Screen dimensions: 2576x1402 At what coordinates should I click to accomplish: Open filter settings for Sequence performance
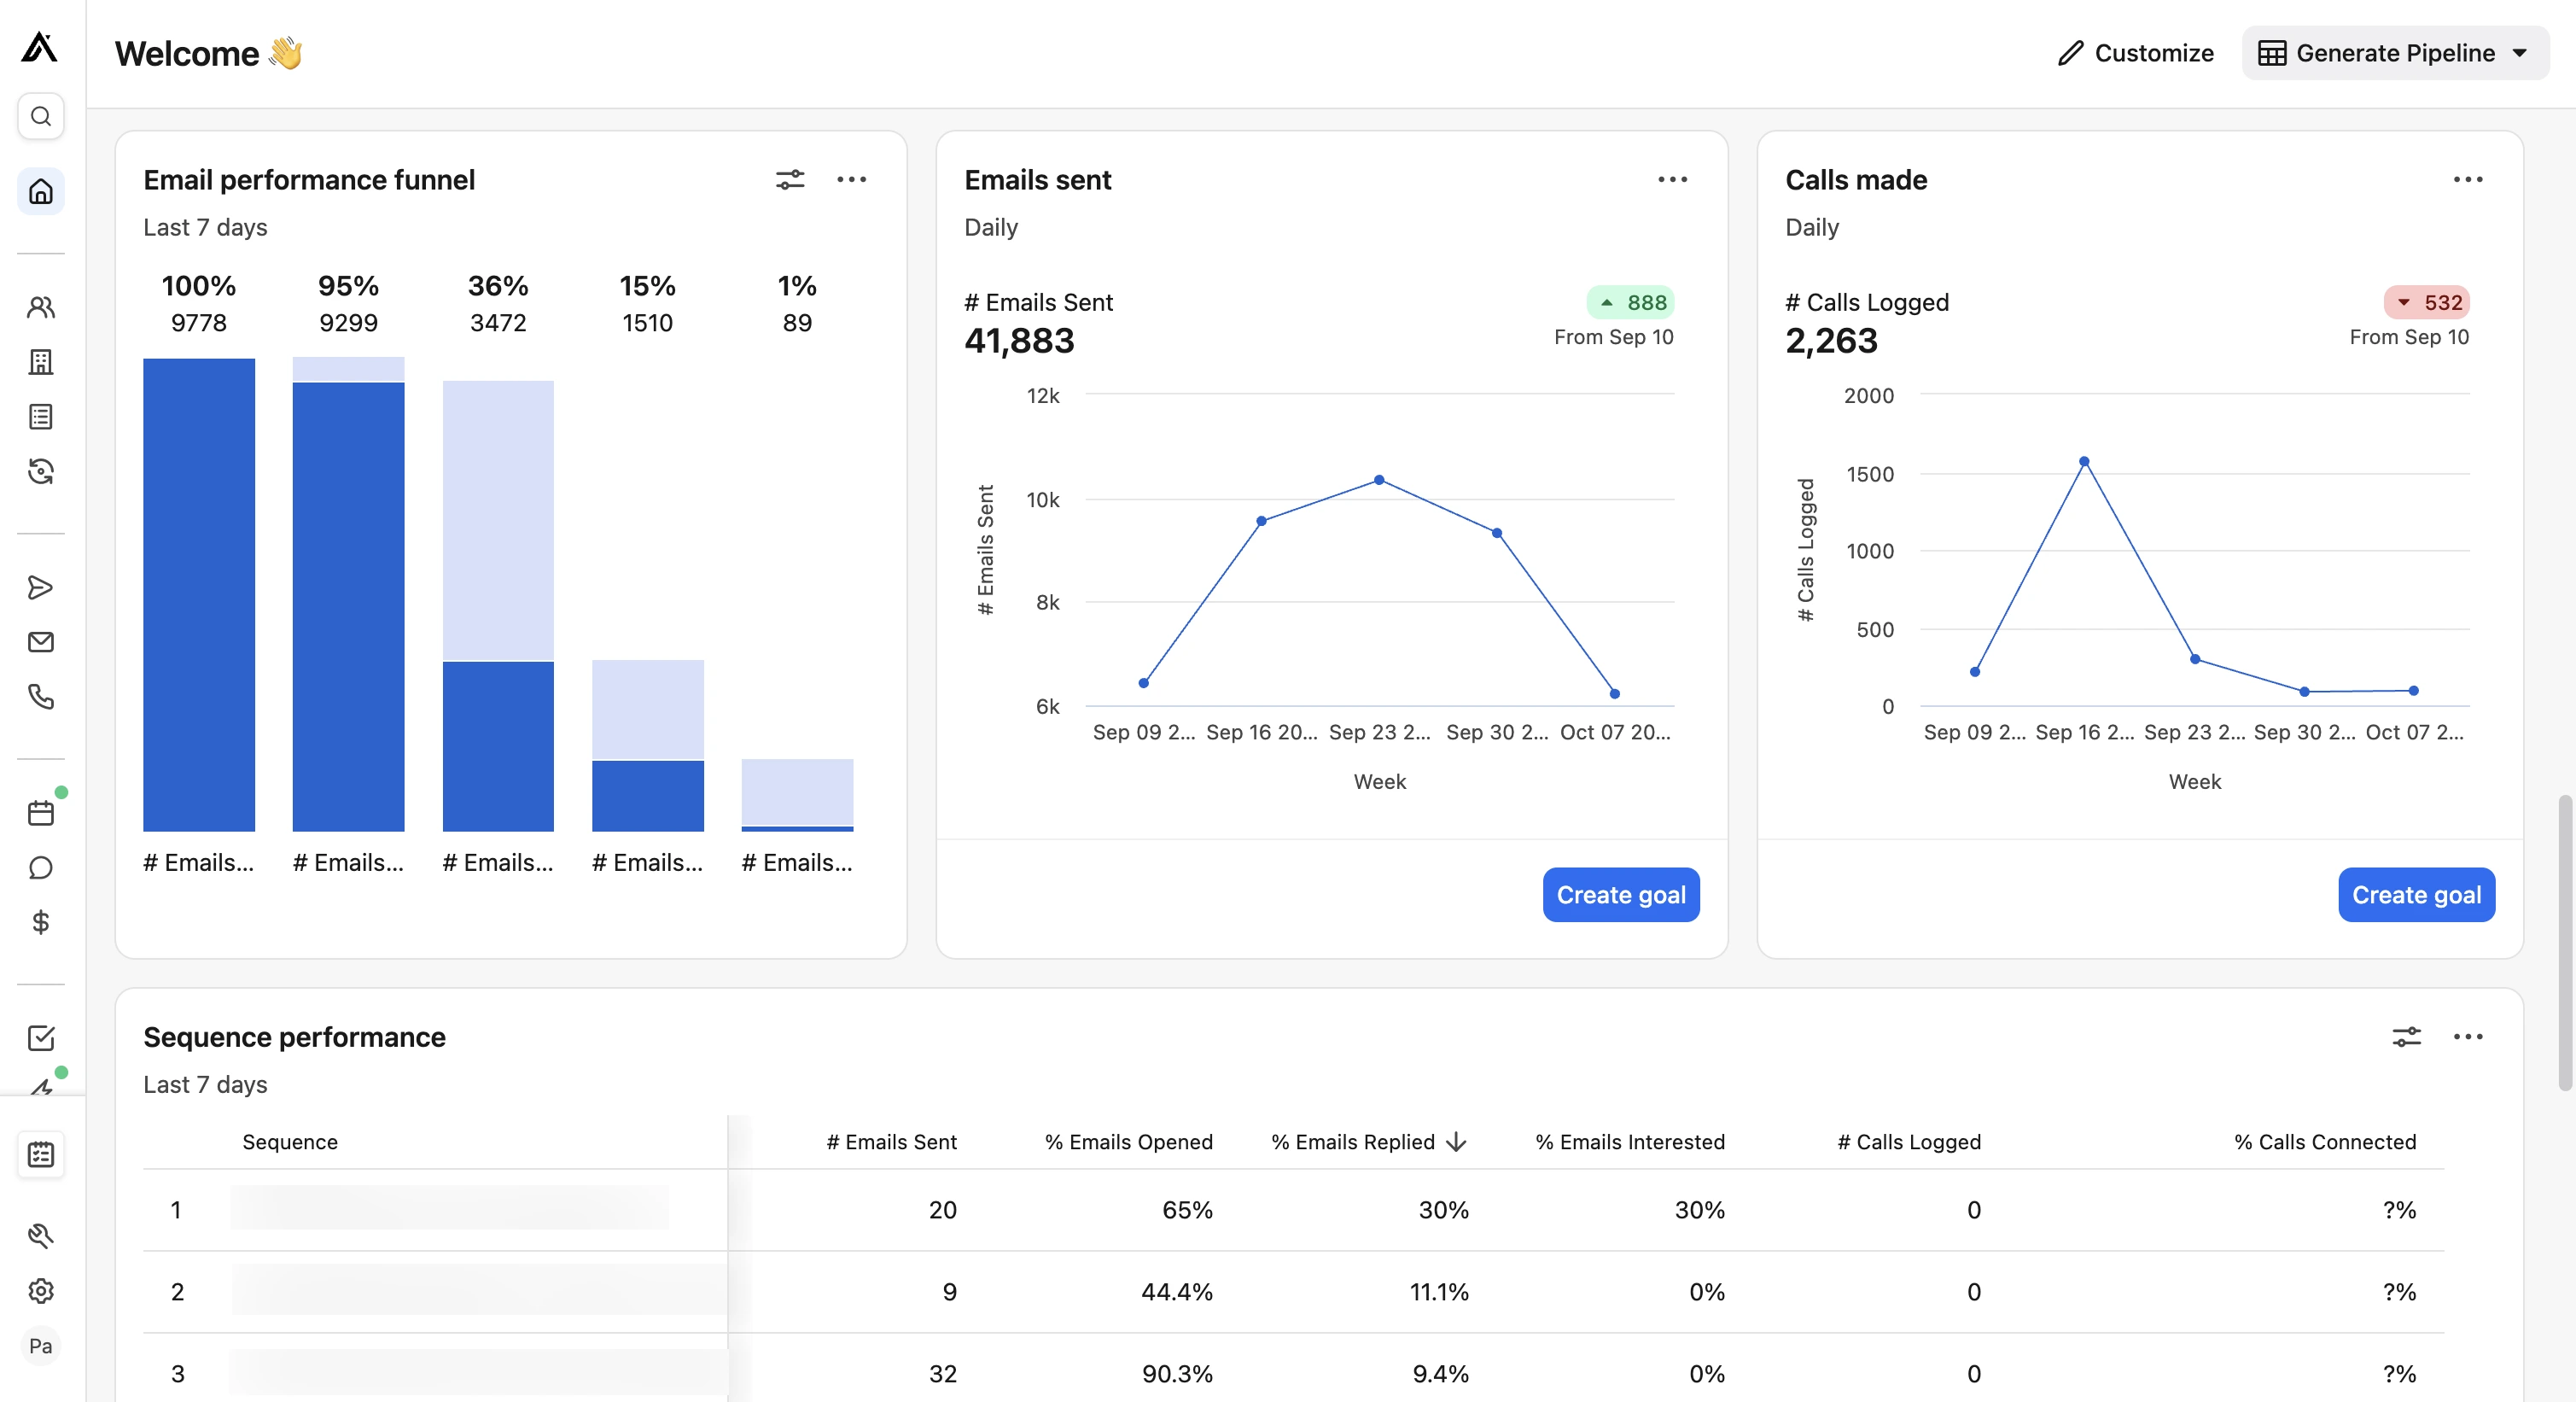pyautogui.click(x=2406, y=1037)
